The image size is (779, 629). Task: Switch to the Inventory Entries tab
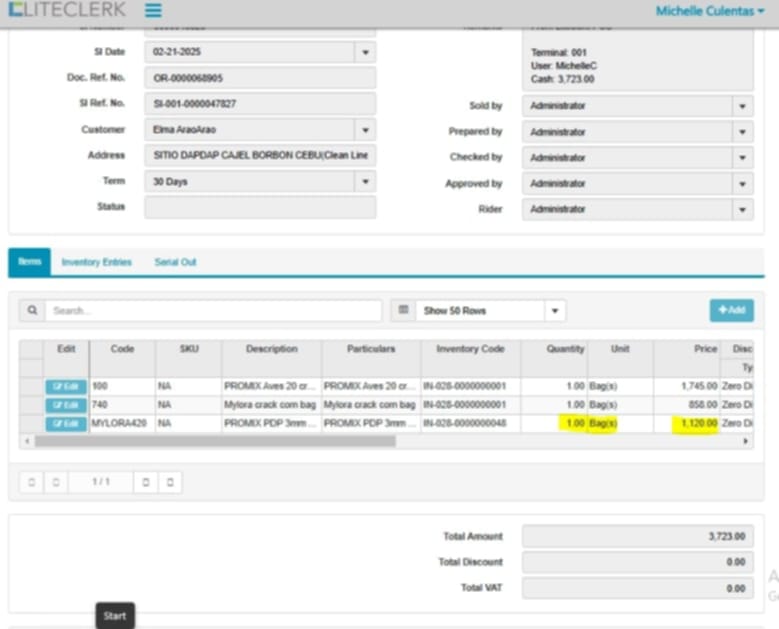(96, 262)
